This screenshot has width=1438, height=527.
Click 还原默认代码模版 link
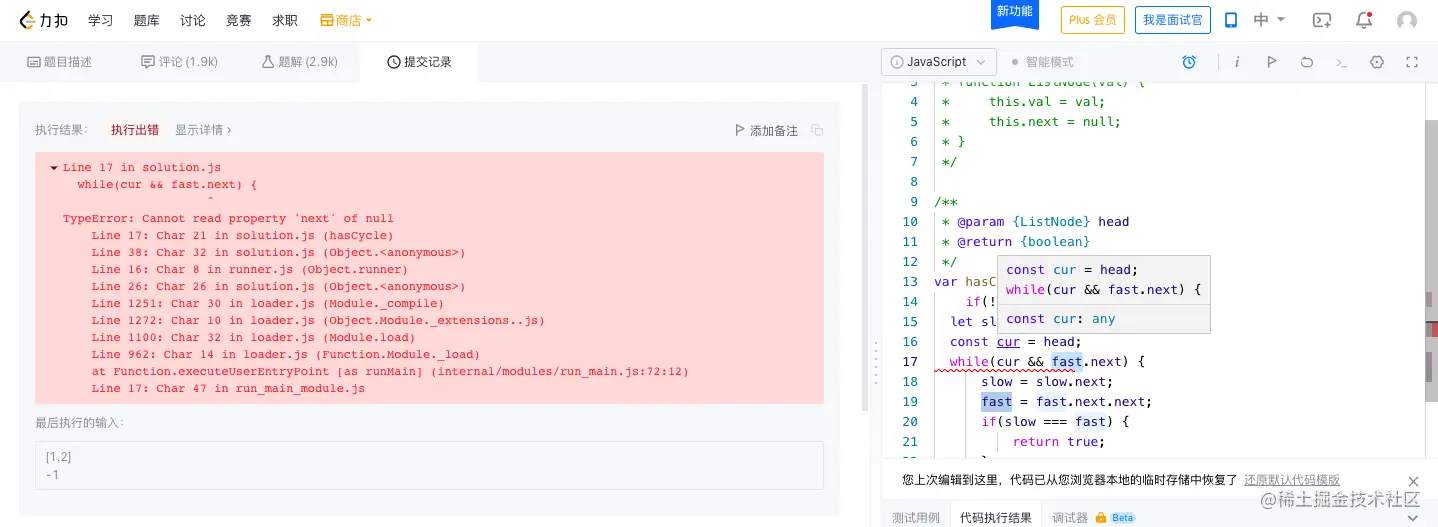pyautogui.click(x=1291, y=480)
